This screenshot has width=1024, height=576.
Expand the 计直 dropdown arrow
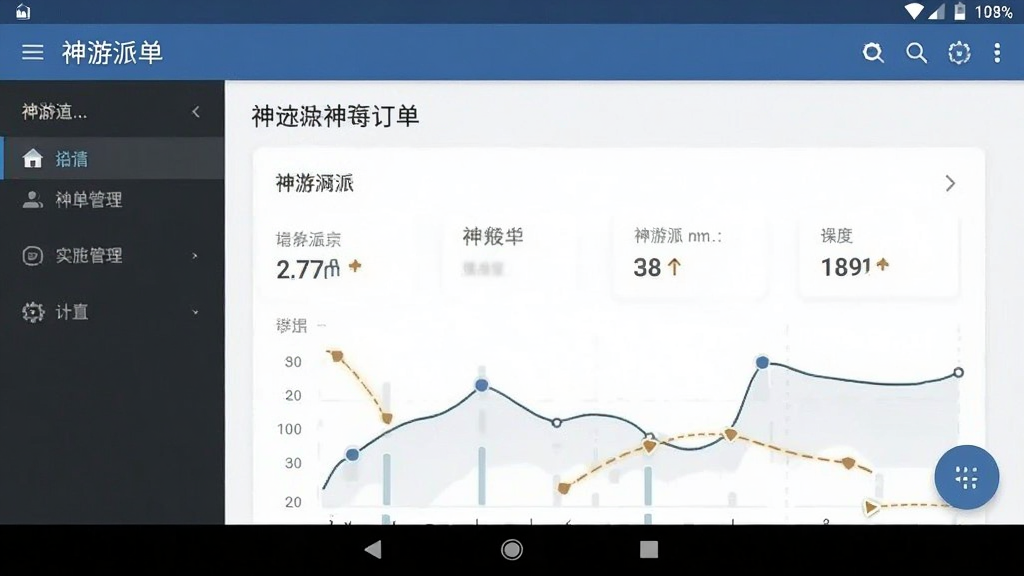195,312
